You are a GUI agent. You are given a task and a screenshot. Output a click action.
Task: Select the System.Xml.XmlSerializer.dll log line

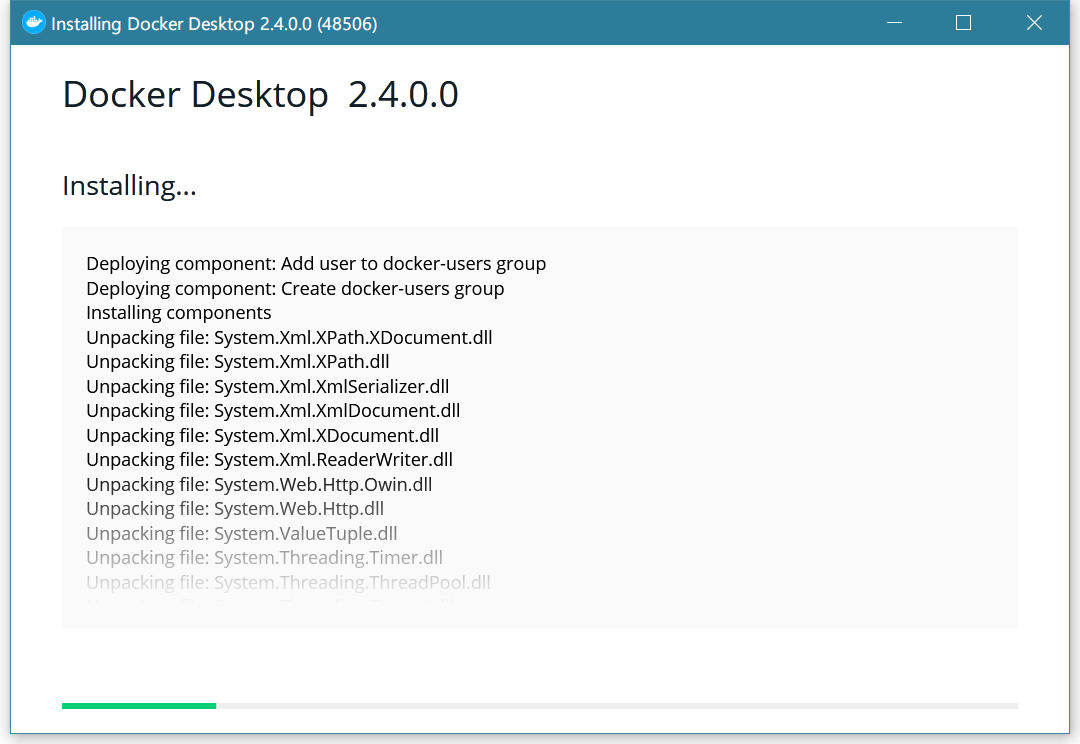(267, 386)
